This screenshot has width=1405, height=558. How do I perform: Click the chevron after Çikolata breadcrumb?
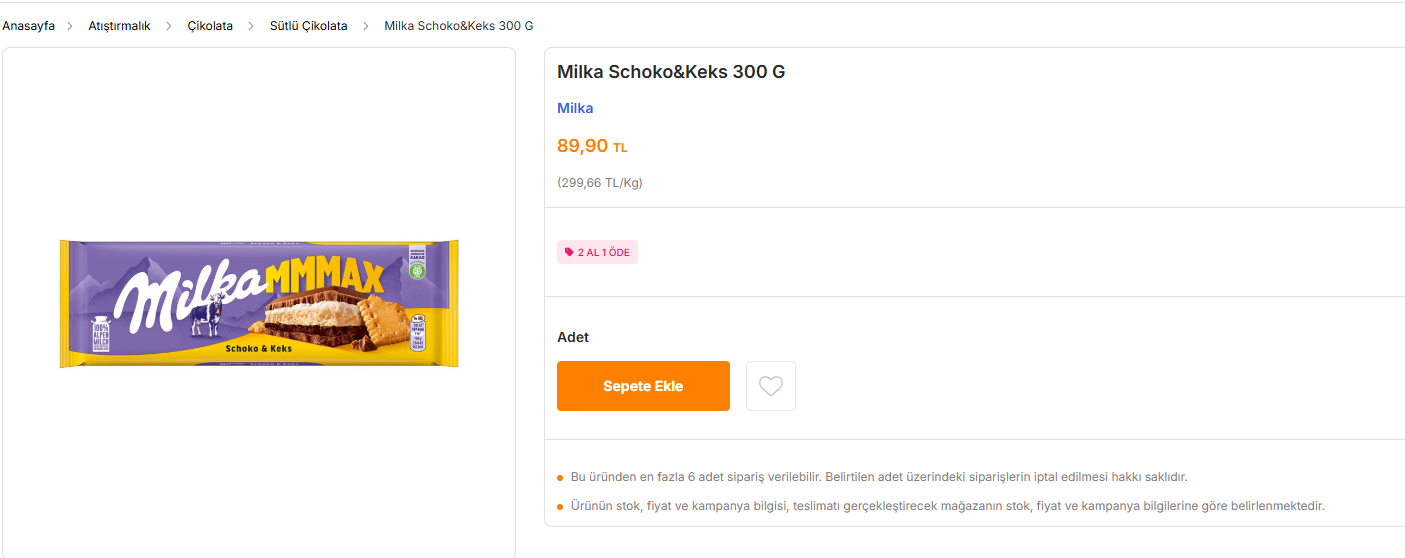(x=251, y=26)
